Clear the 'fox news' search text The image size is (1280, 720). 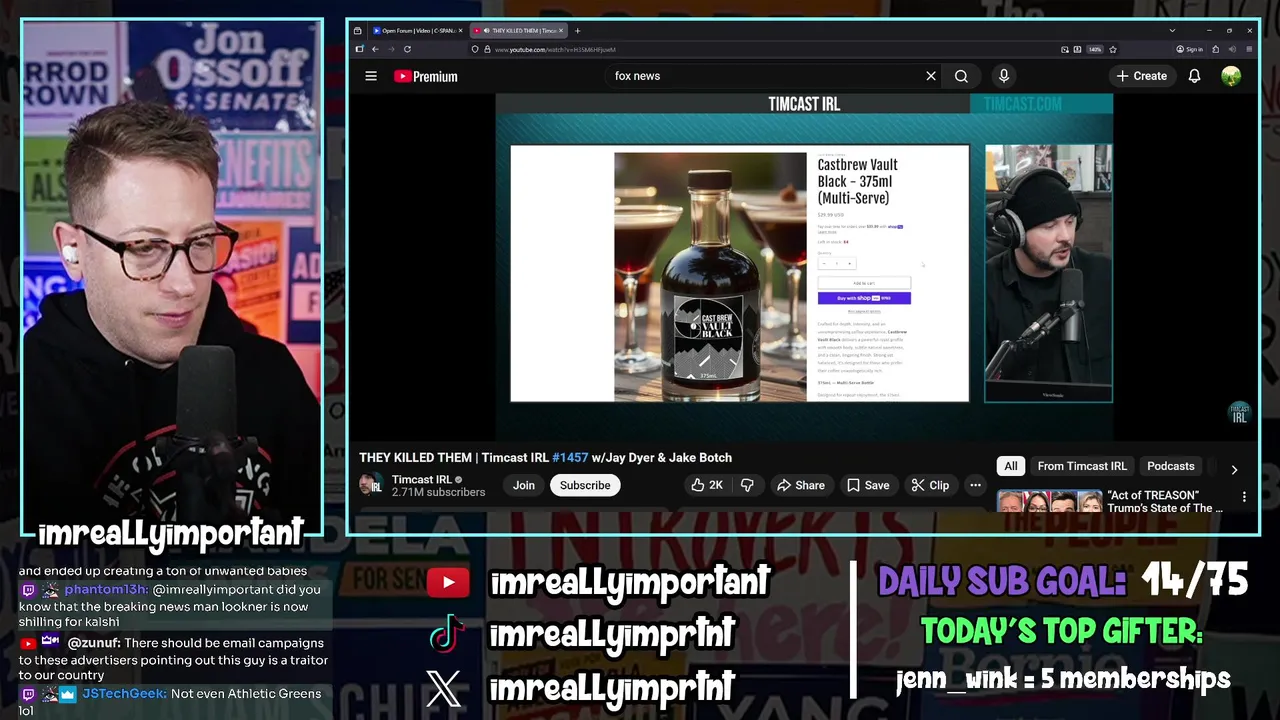coord(931,76)
